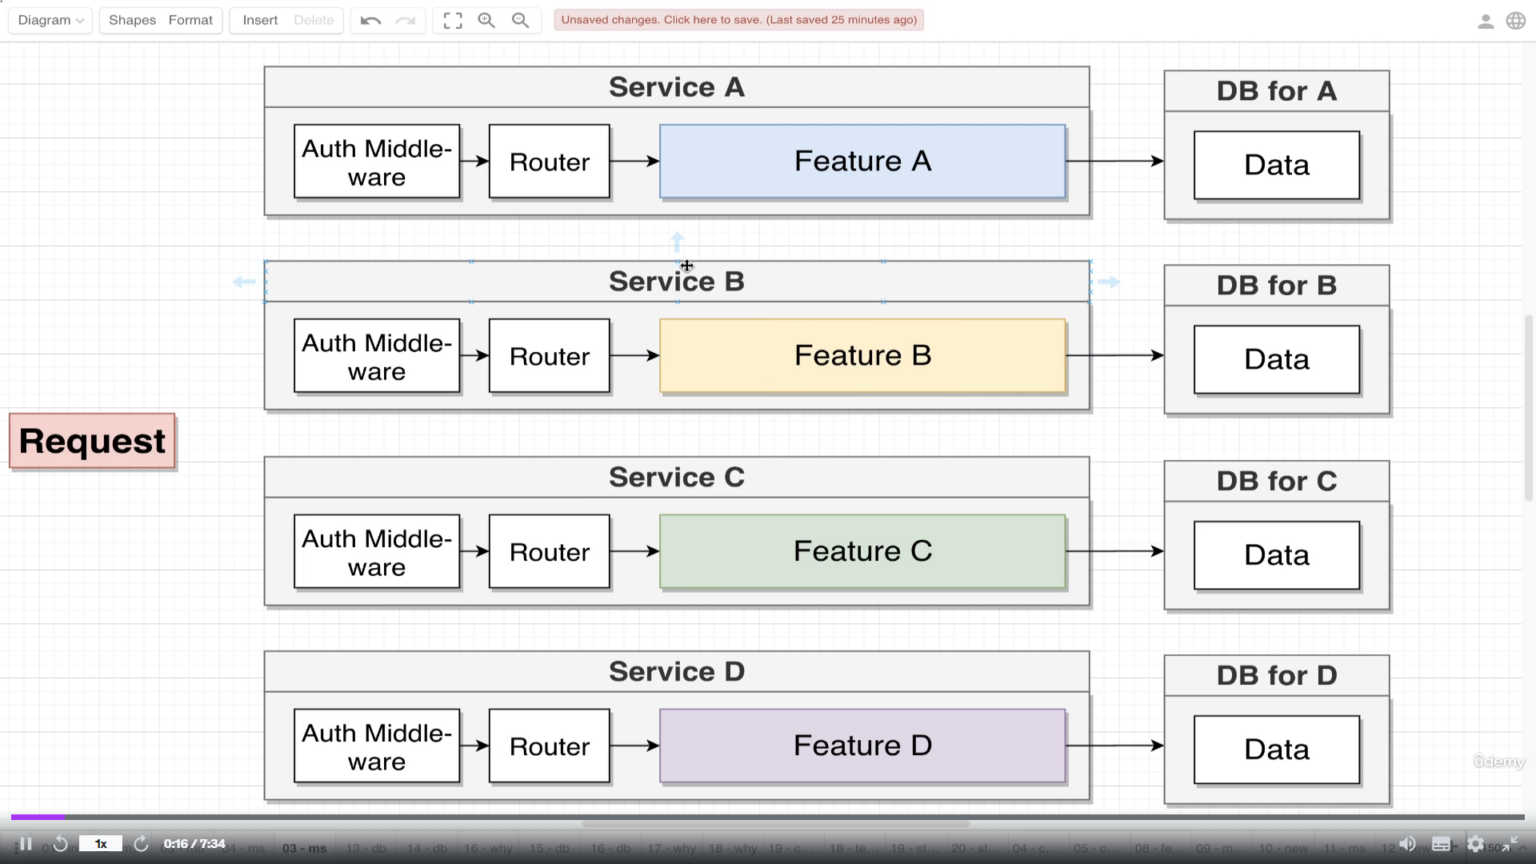Open the 1x playback speed selector
Image resolution: width=1536 pixels, height=864 pixels.
tap(101, 844)
